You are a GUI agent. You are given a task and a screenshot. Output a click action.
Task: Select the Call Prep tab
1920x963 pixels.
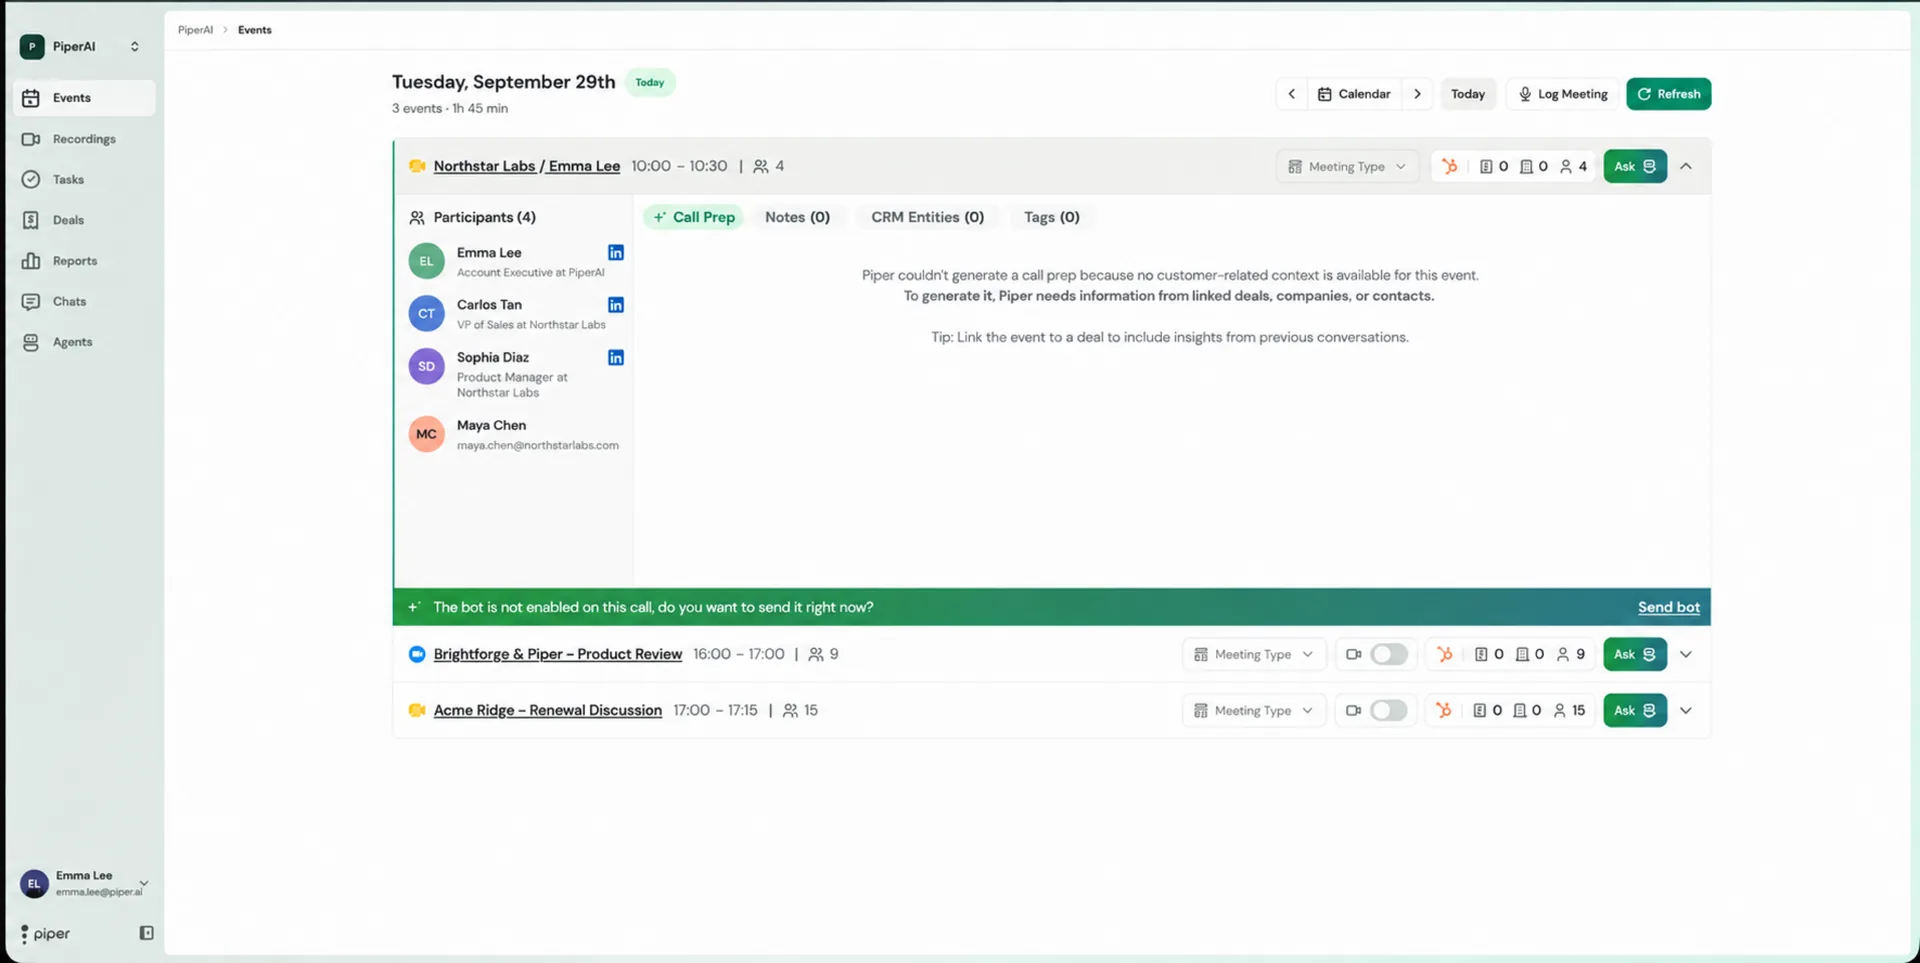tap(694, 217)
